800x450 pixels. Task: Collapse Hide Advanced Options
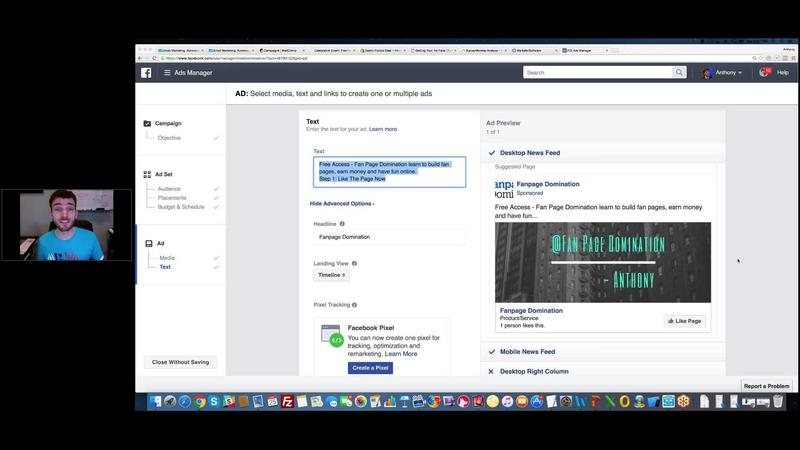point(342,204)
